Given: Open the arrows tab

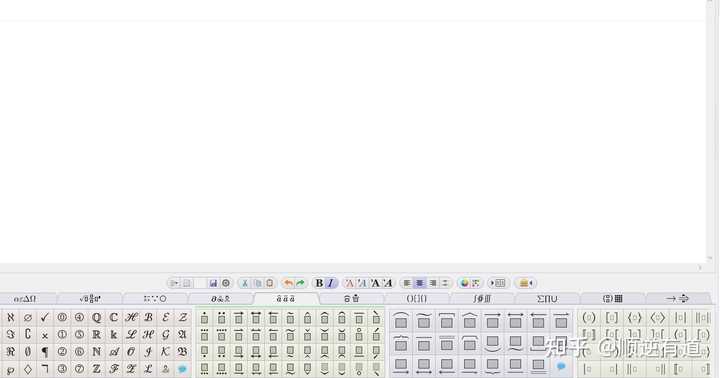Looking at the screenshot, I should pyautogui.click(x=678, y=299).
